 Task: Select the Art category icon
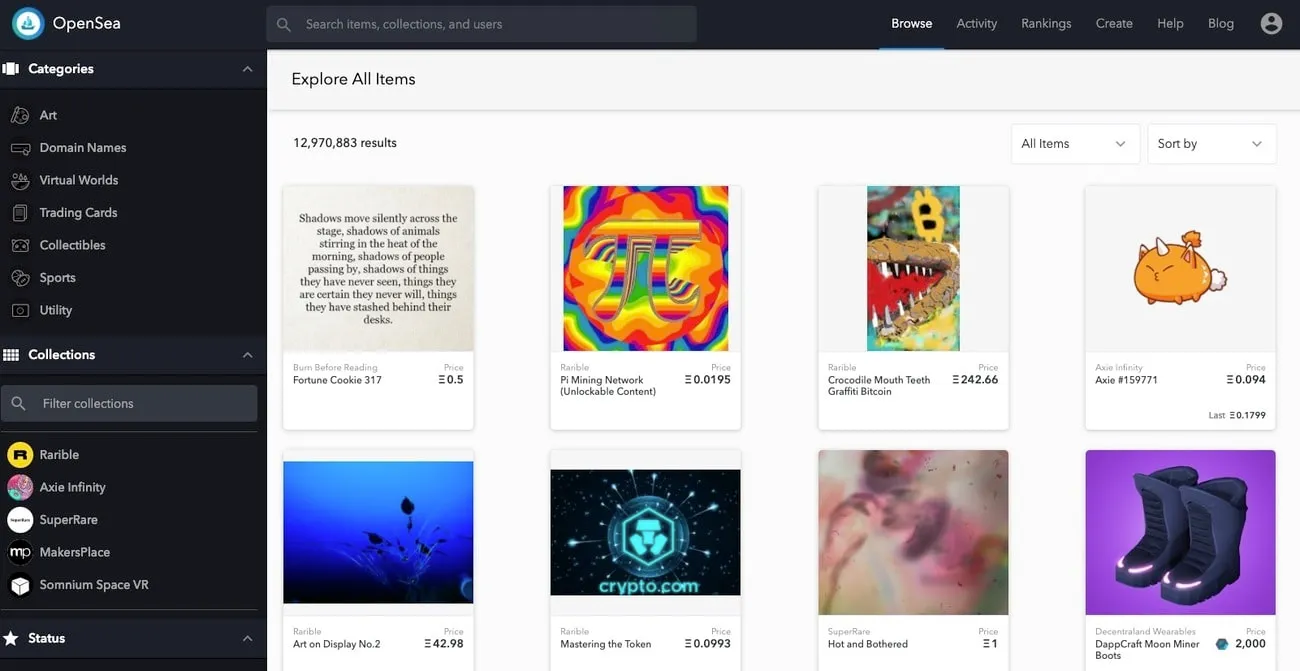coord(19,115)
